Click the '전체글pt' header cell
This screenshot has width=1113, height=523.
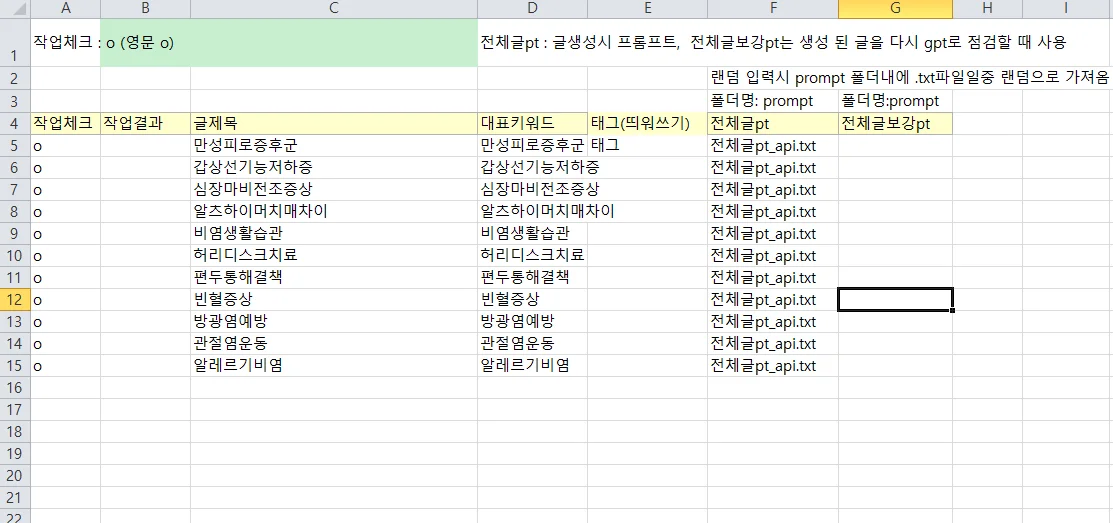tap(772, 123)
